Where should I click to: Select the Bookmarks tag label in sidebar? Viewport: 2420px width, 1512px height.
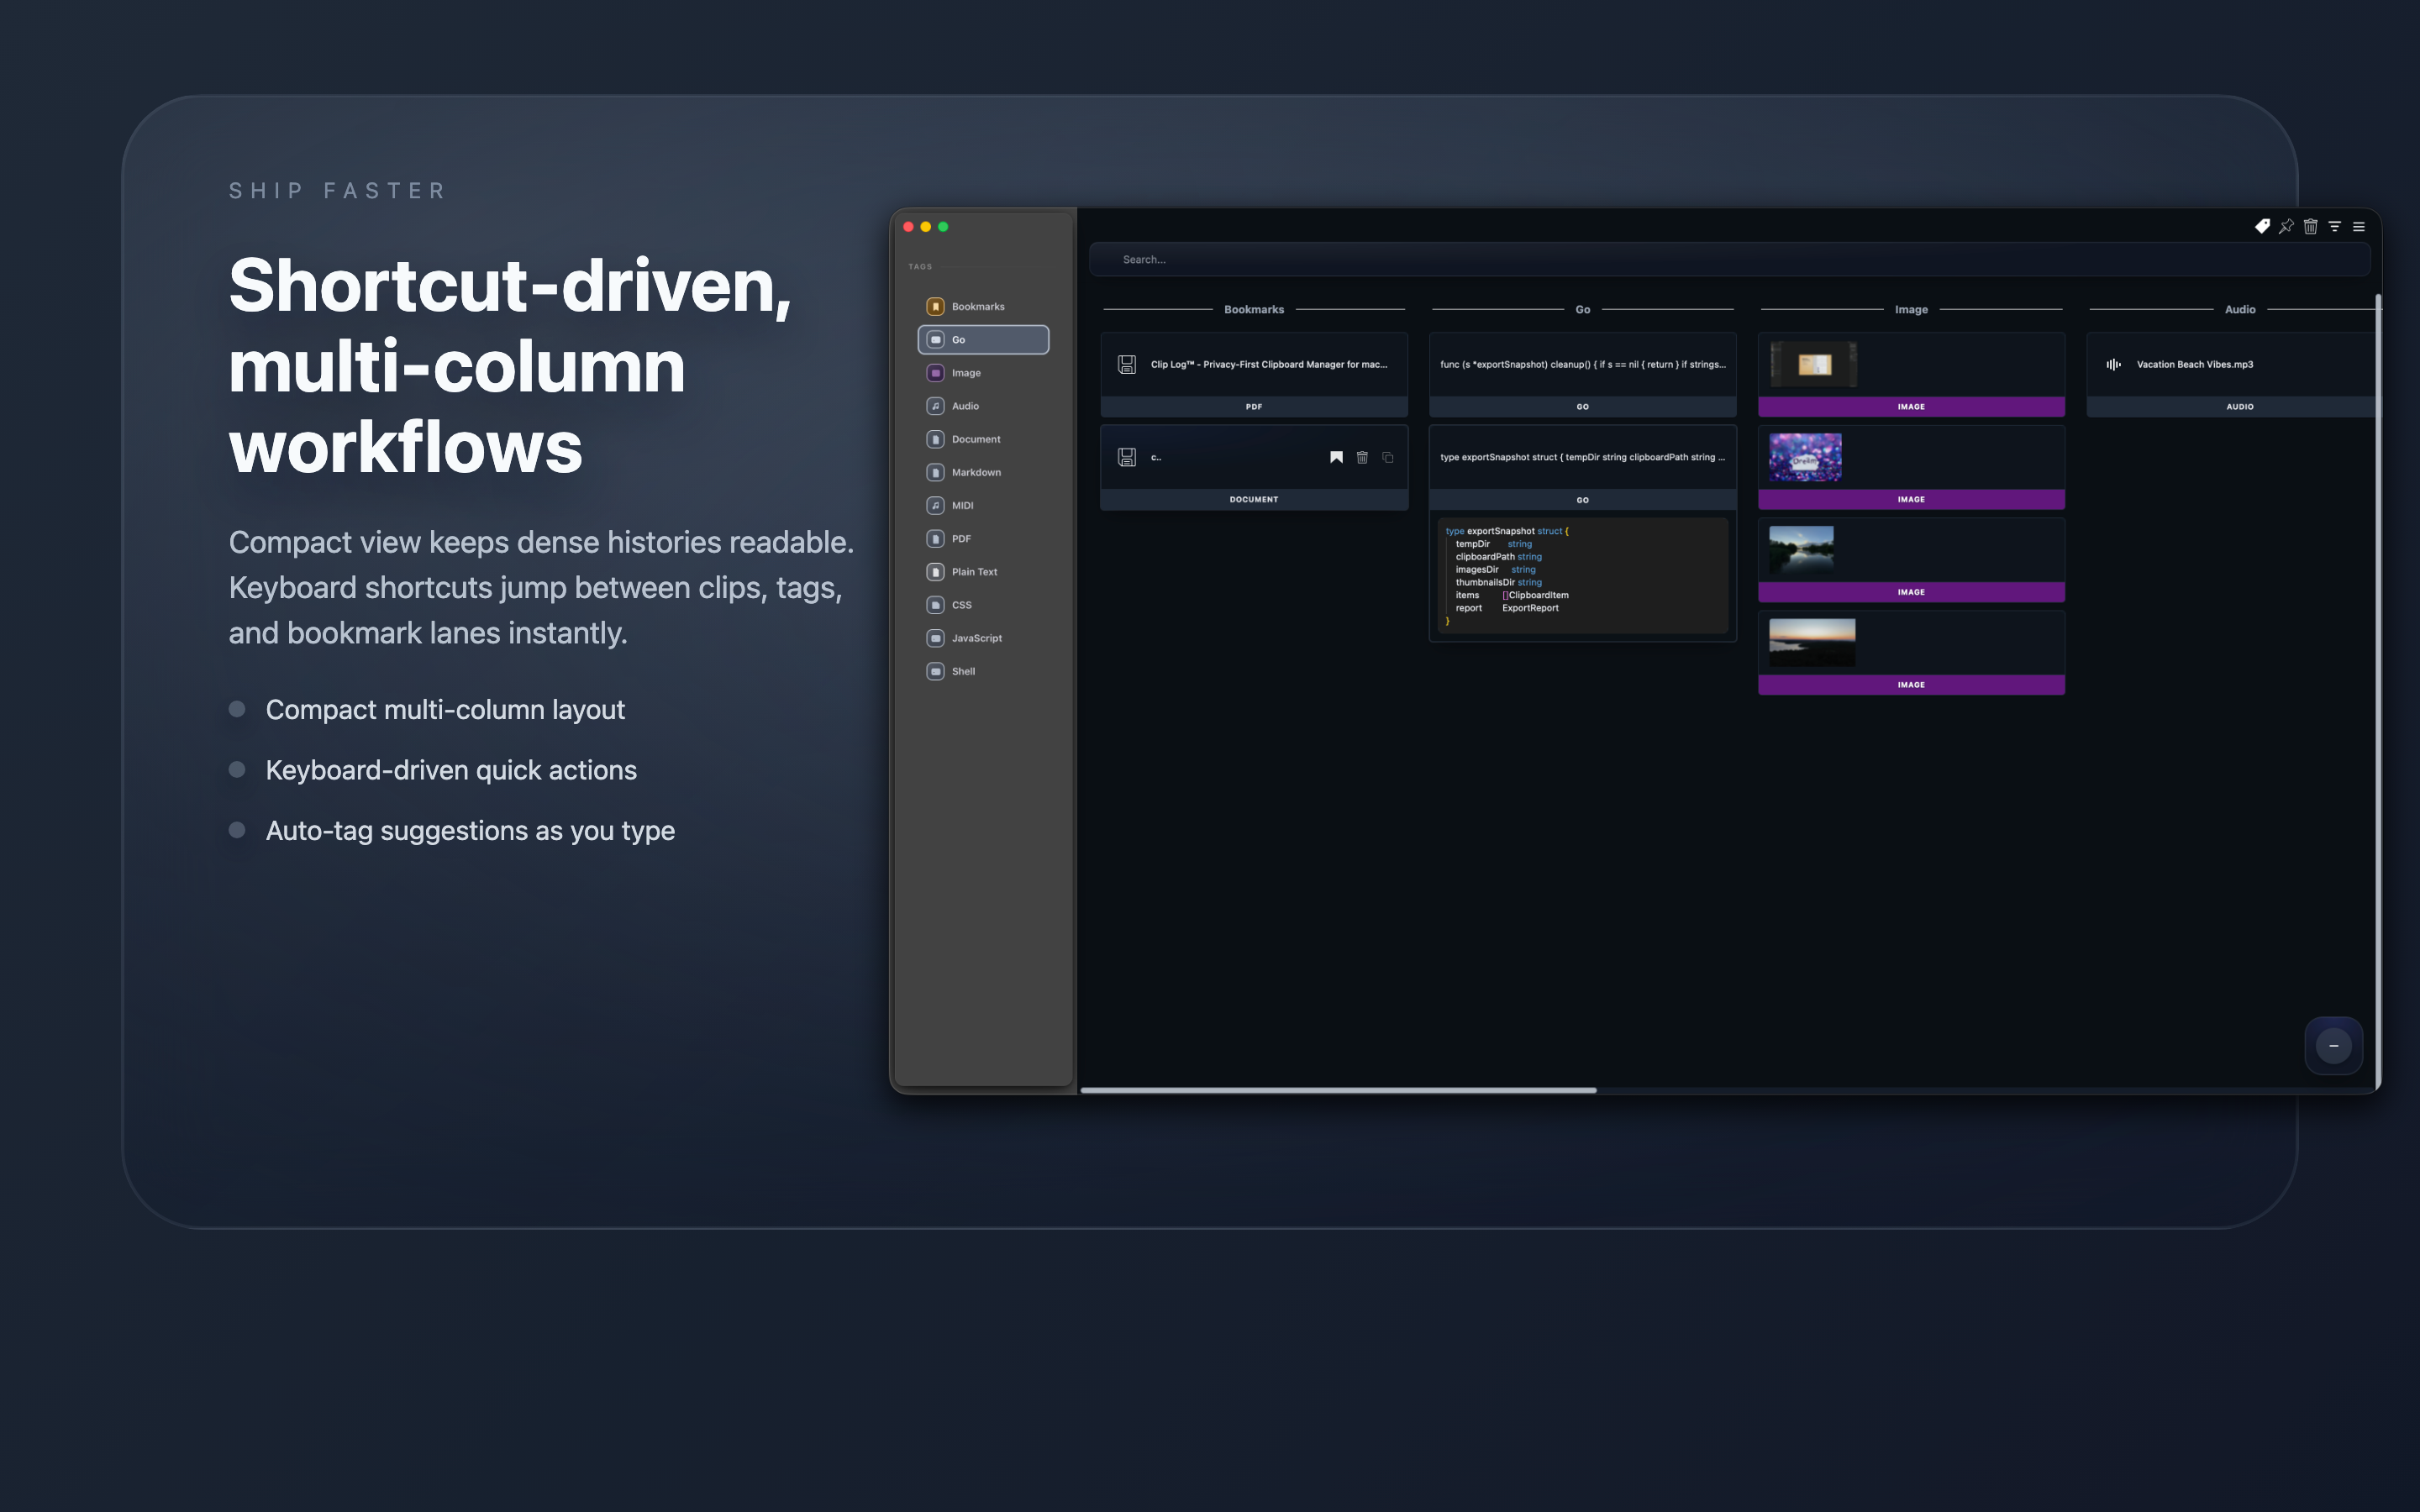click(978, 307)
